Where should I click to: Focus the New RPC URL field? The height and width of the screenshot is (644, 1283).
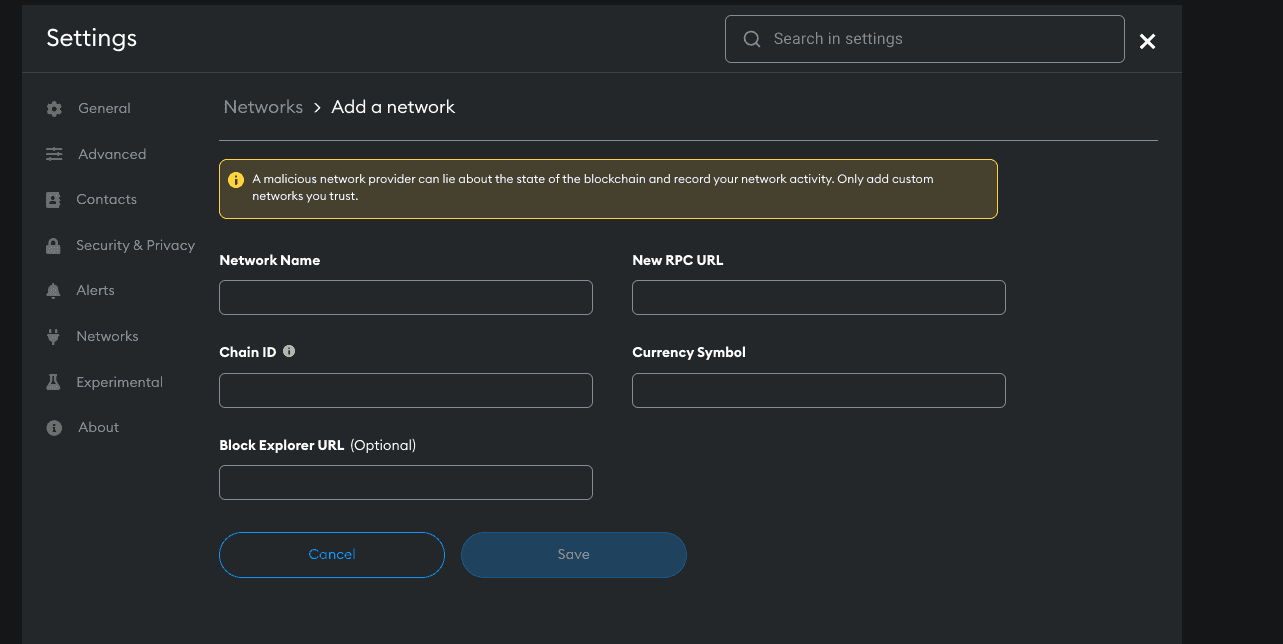pyautogui.click(x=818, y=298)
